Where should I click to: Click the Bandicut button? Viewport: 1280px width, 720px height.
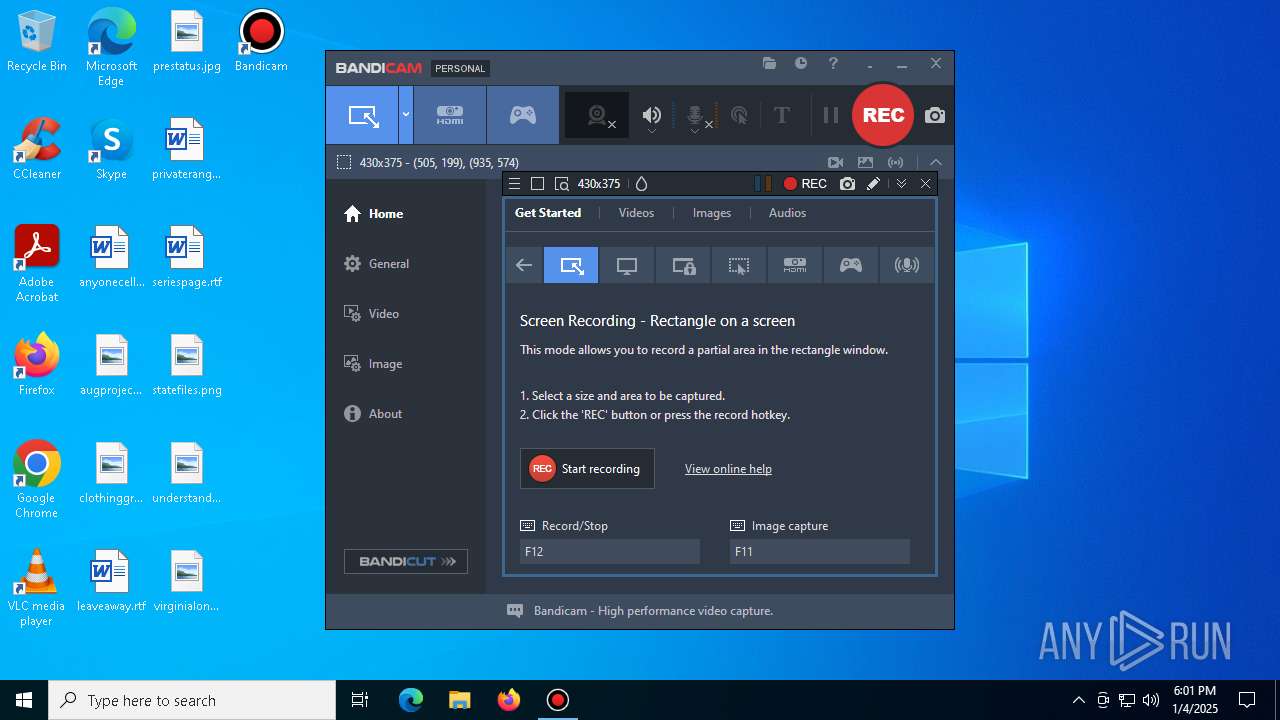point(406,561)
